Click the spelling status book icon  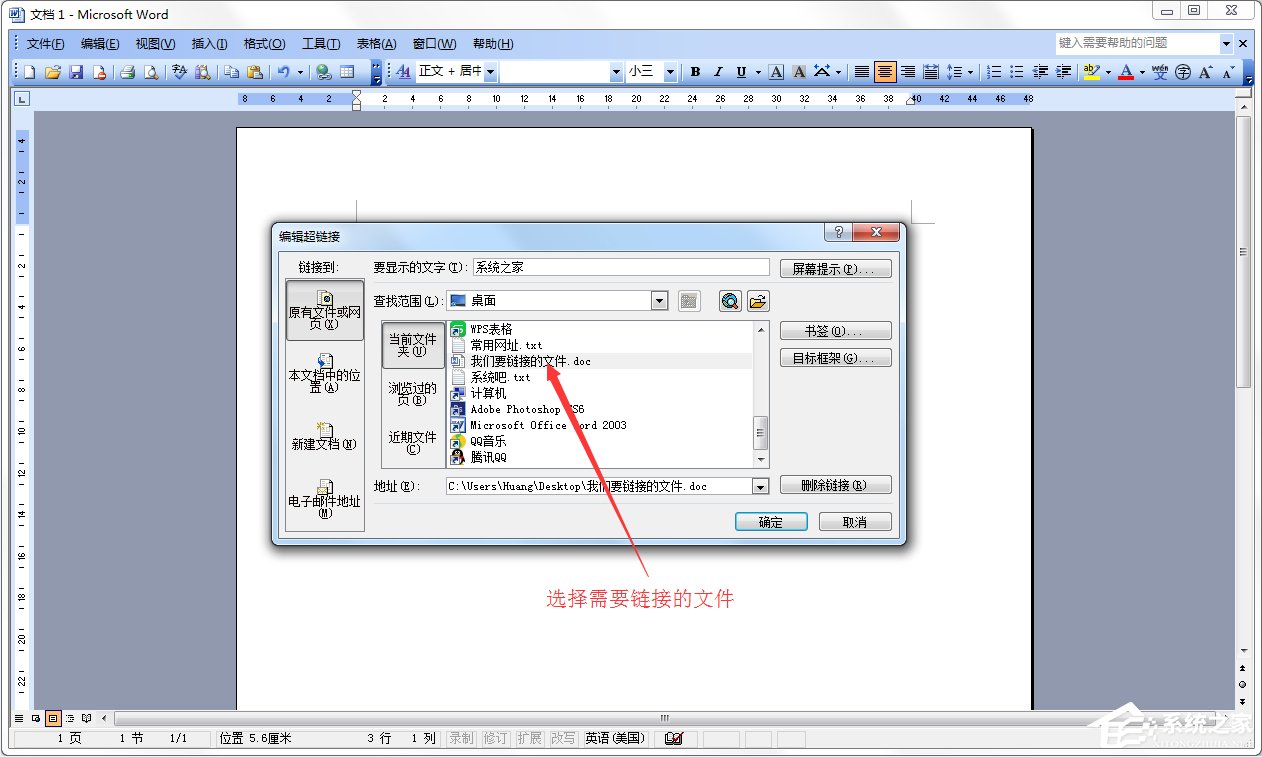[x=674, y=739]
